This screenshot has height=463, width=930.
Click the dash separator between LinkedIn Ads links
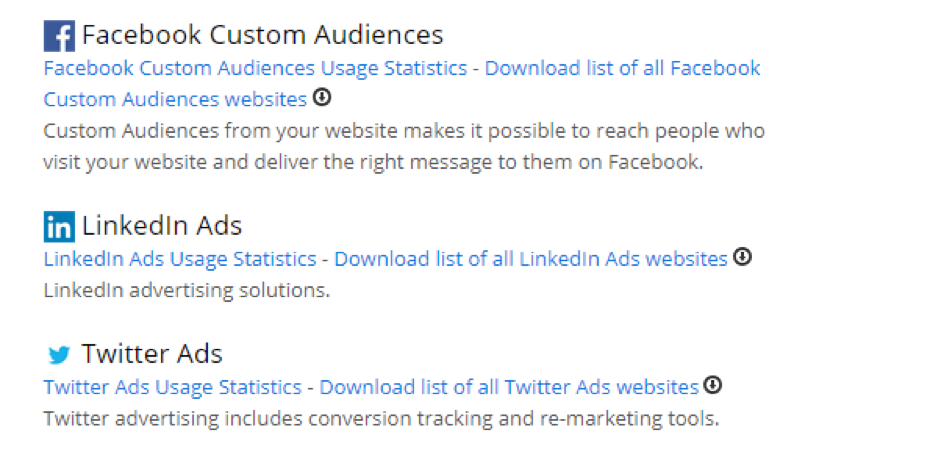coord(325,260)
